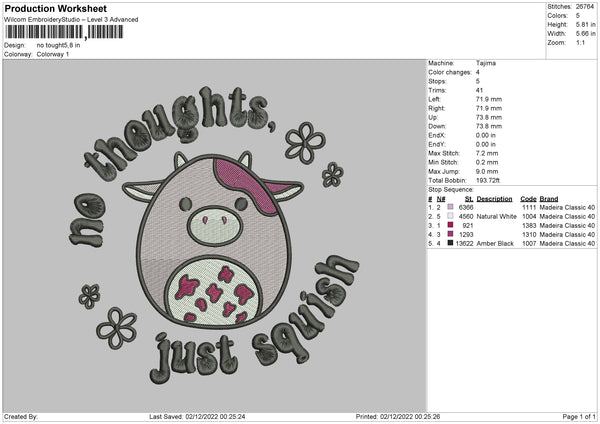Click the zoom value "1:1"

pos(580,42)
